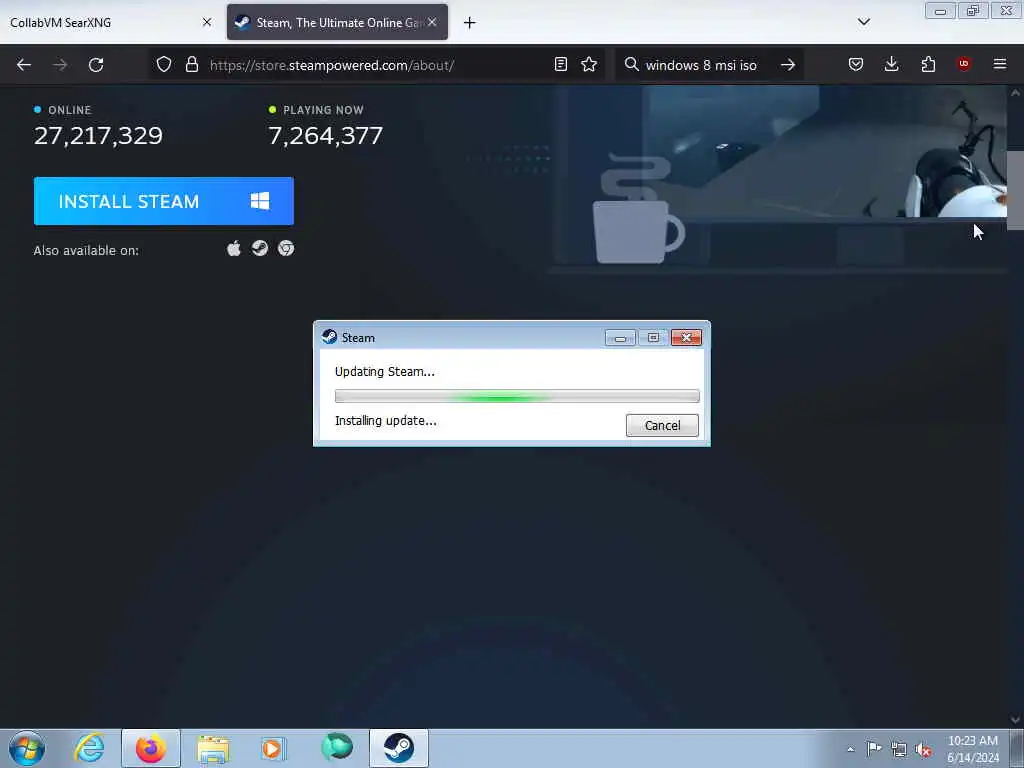This screenshot has width=1024, height=768.
Task: Submit search with the go arrow
Action: (788, 65)
